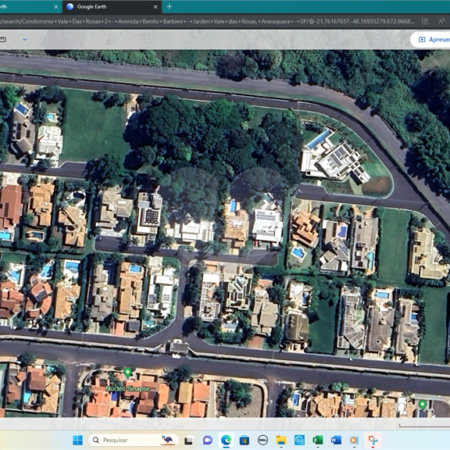Switch to Excel in the taskbar
Screen dimensions: 450x450
[x=318, y=440]
